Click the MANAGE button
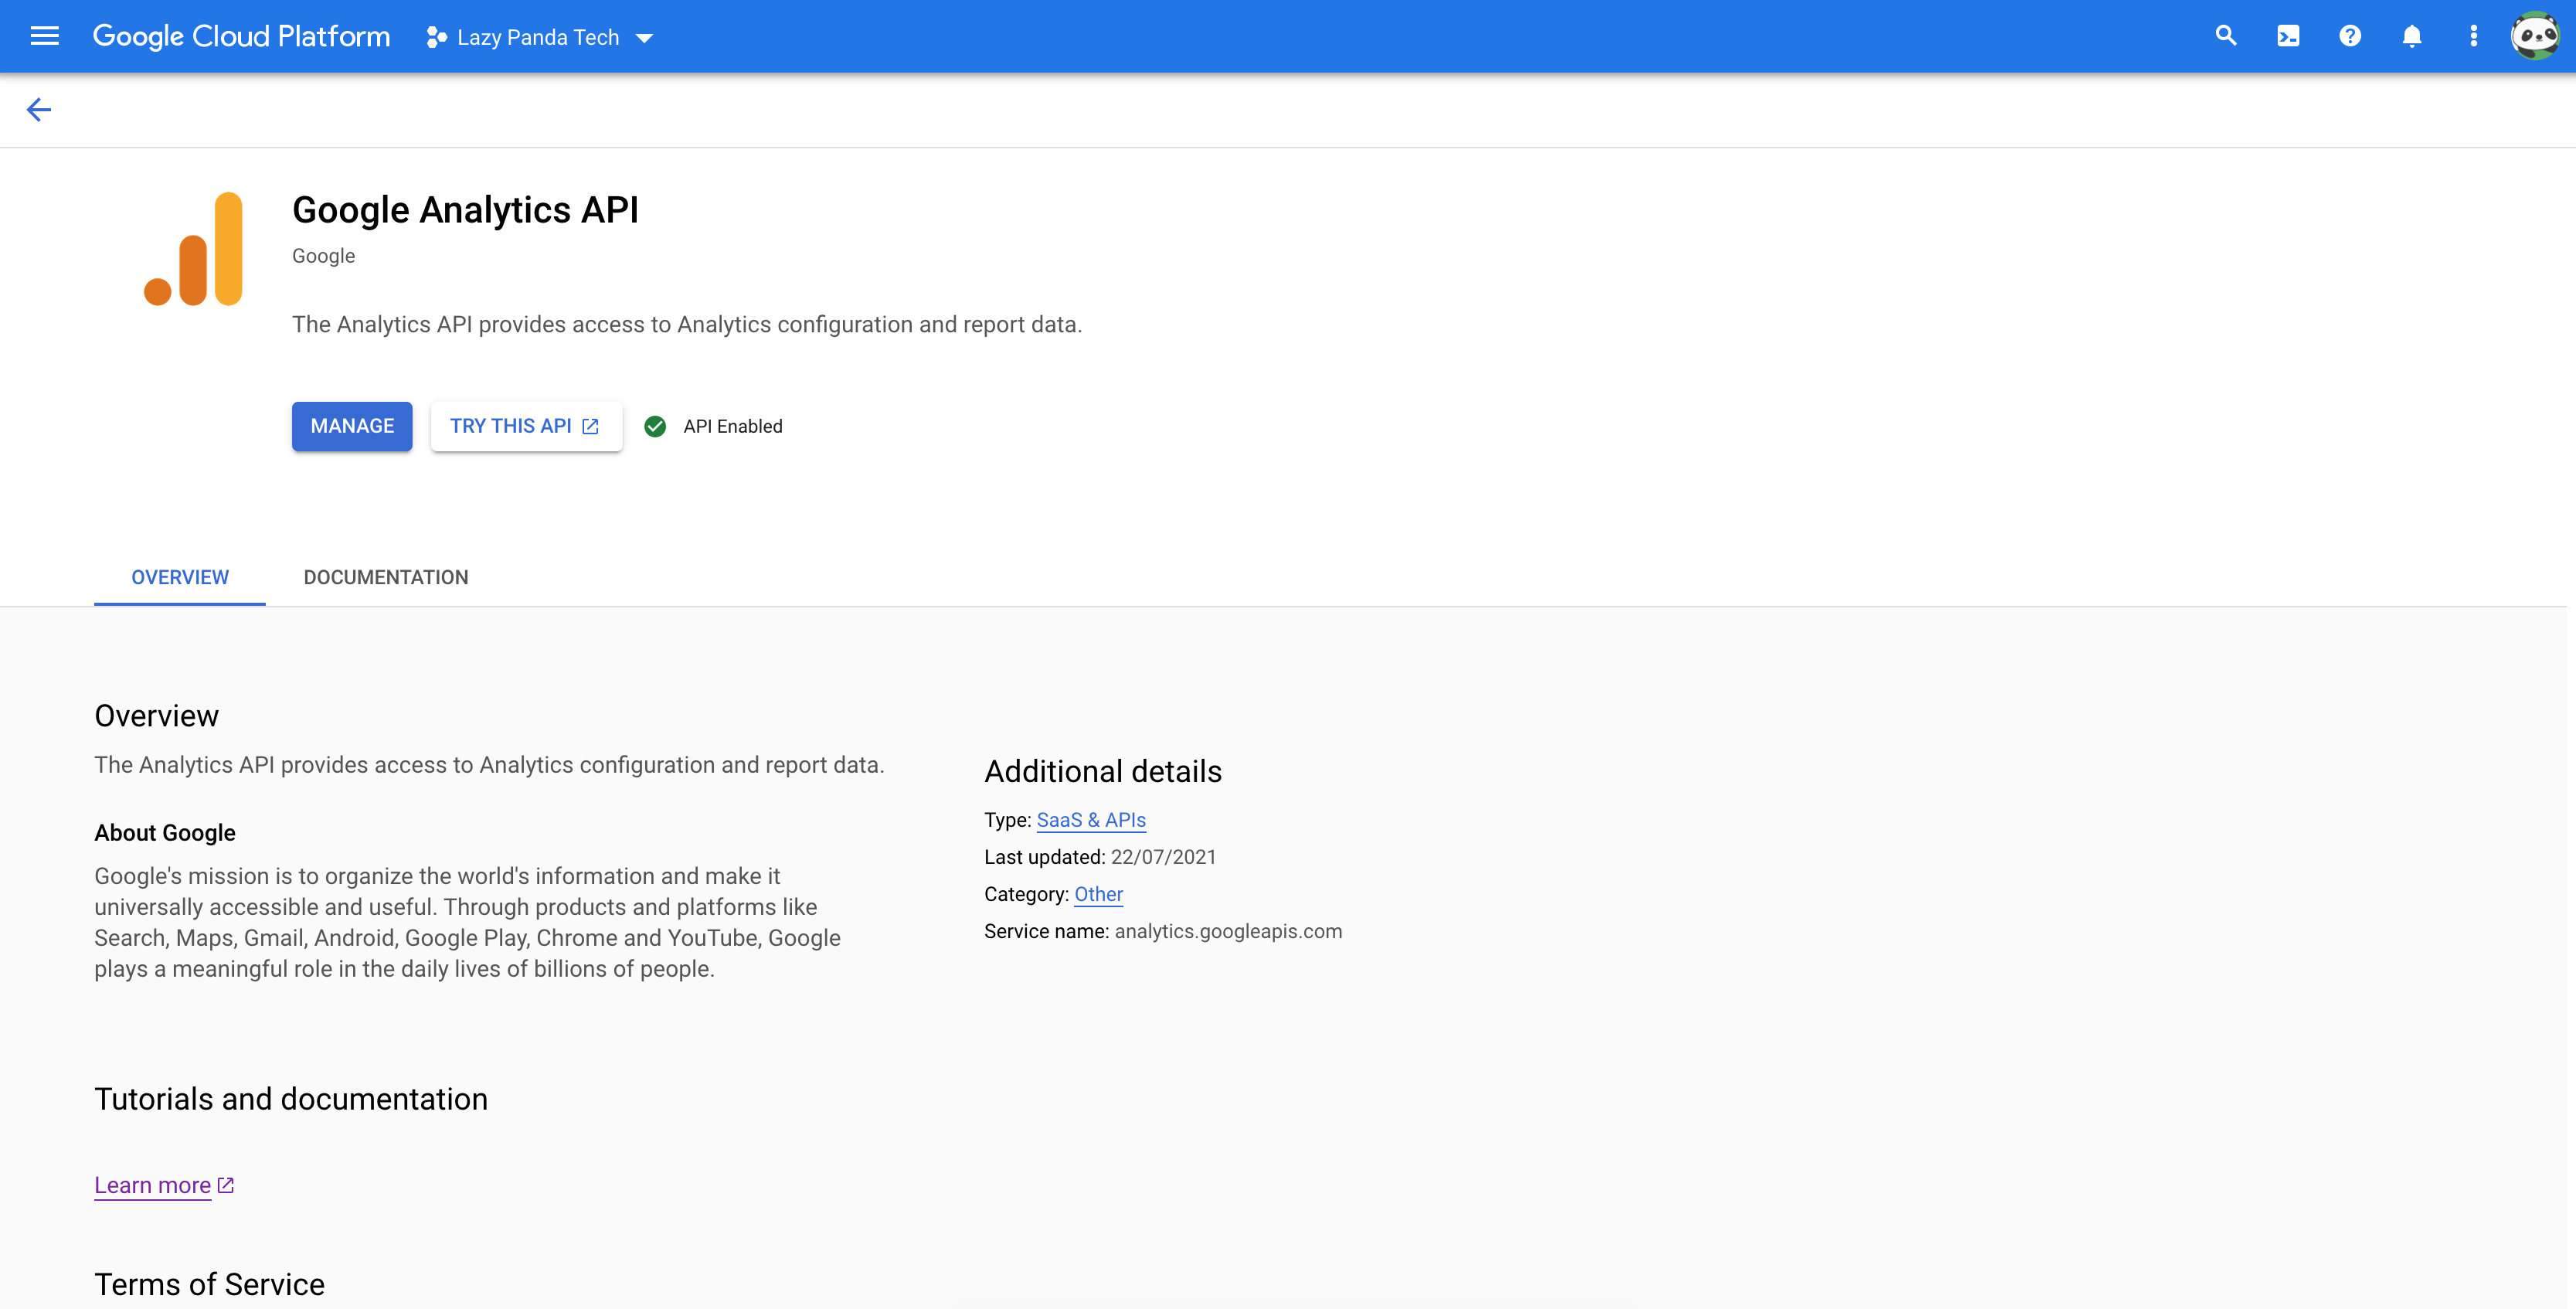The height and width of the screenshot is (1309, 2576). [352, 426]
